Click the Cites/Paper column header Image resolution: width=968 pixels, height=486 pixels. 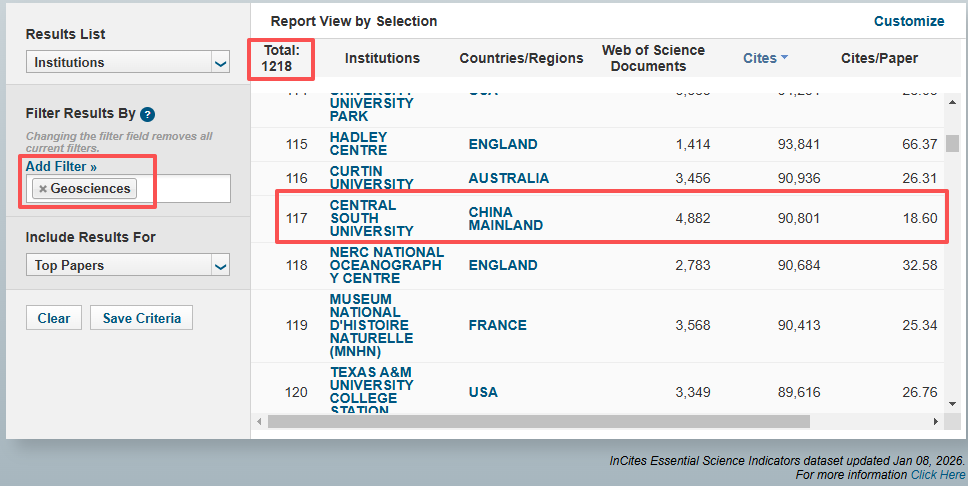[x=879, y=58]
